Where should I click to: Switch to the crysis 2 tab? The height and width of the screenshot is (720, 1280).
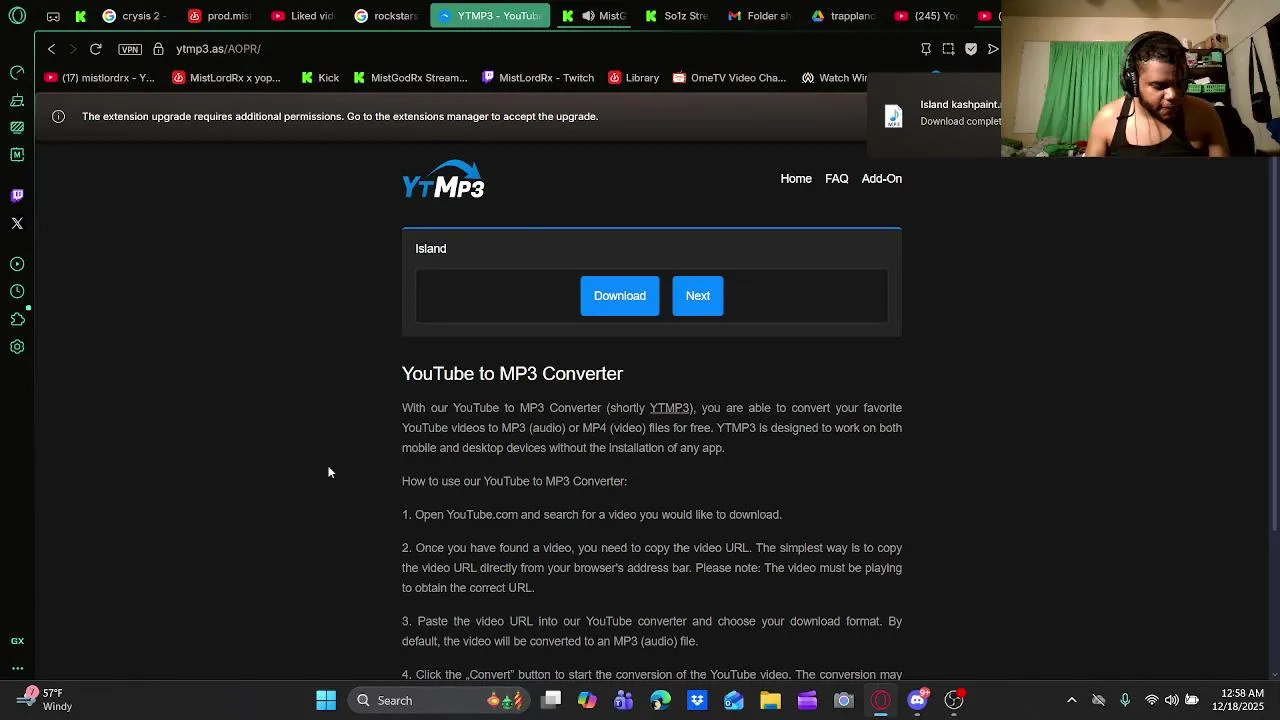(x=134, y=16)
